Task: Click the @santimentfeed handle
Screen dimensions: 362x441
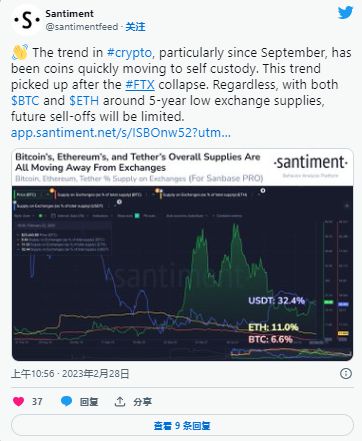Action: pyautogui.click(x=82, y=27)
